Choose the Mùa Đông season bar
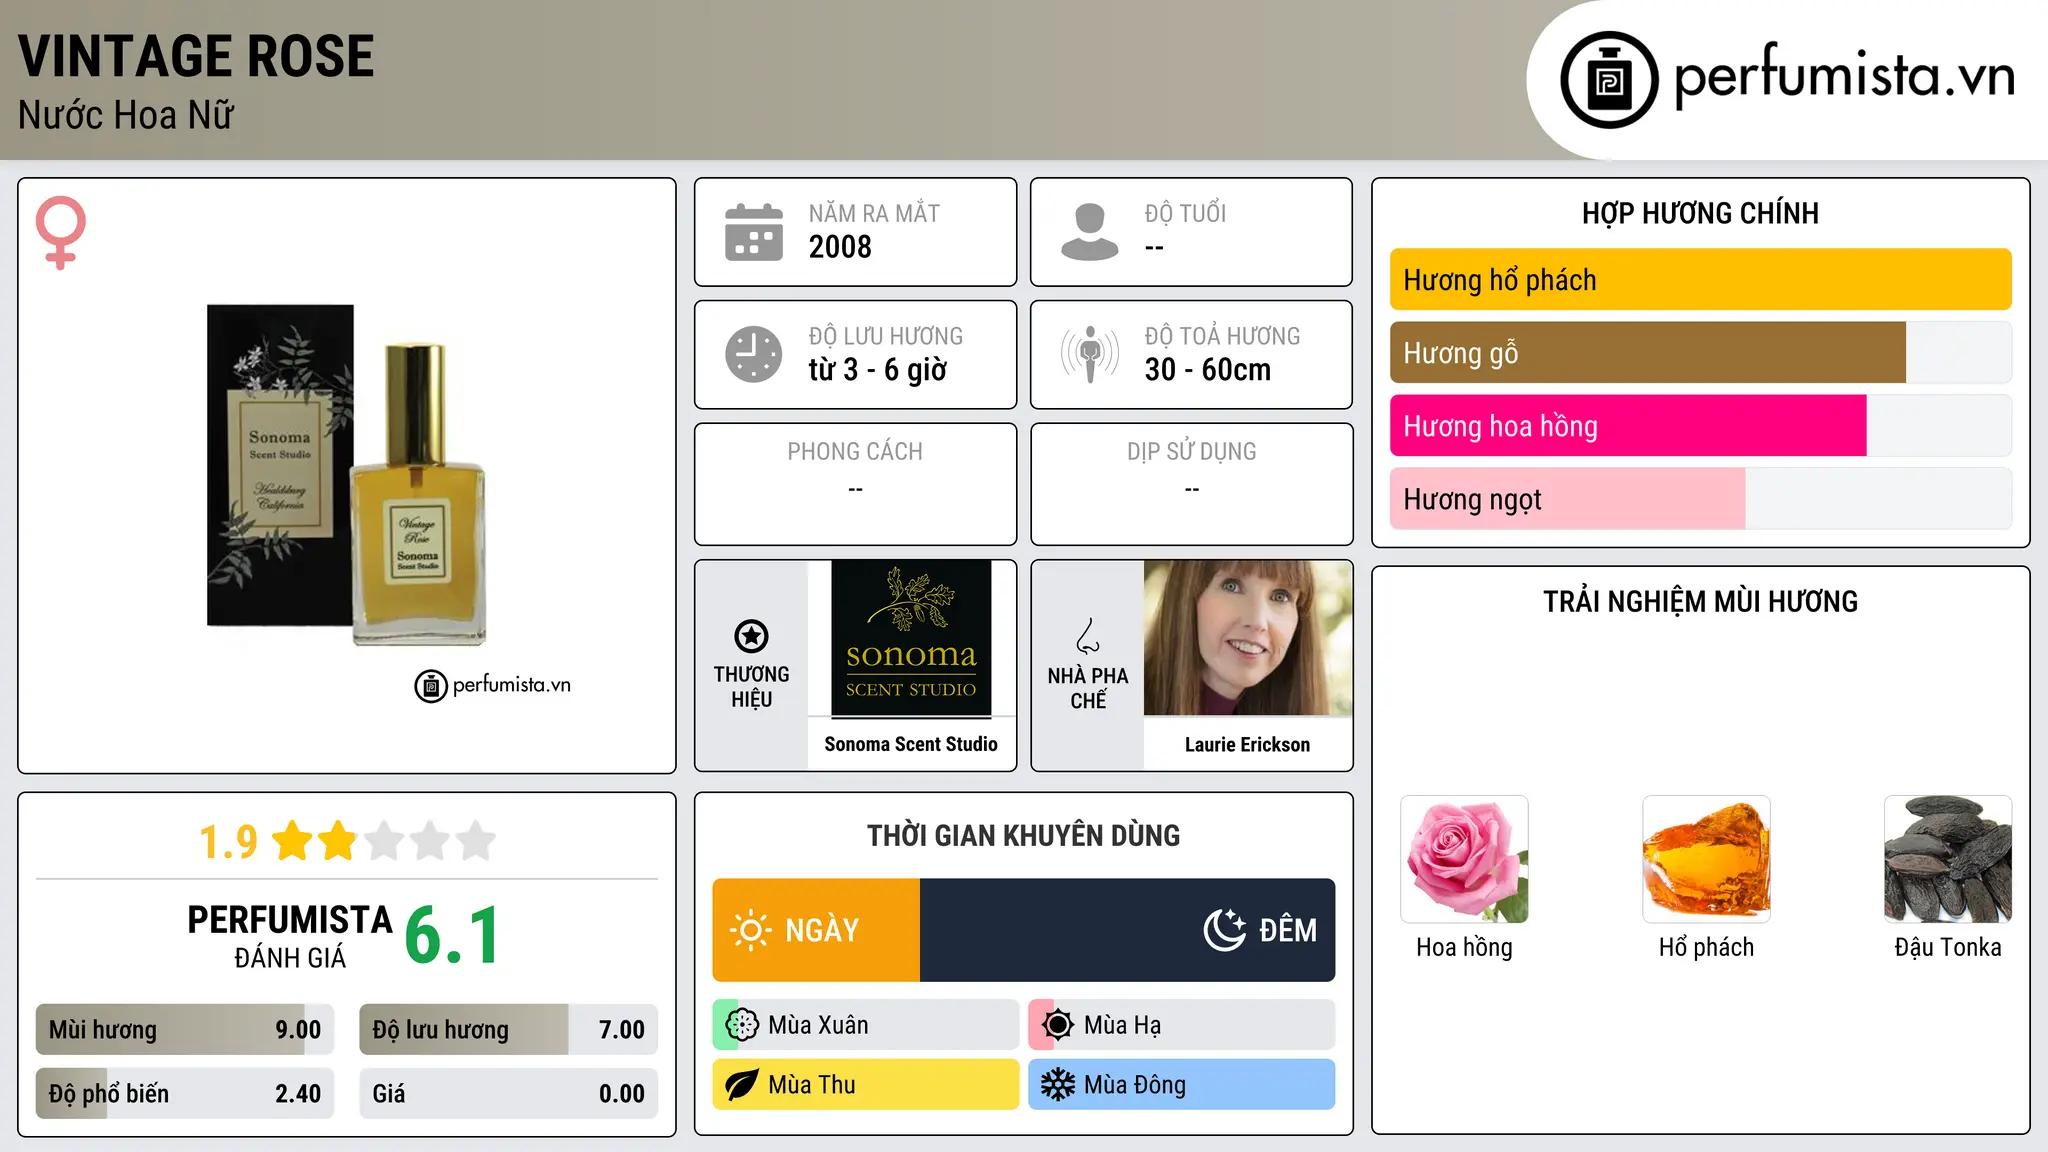This screenshot has height=1152, width=2048. tap(1182, 1085)
